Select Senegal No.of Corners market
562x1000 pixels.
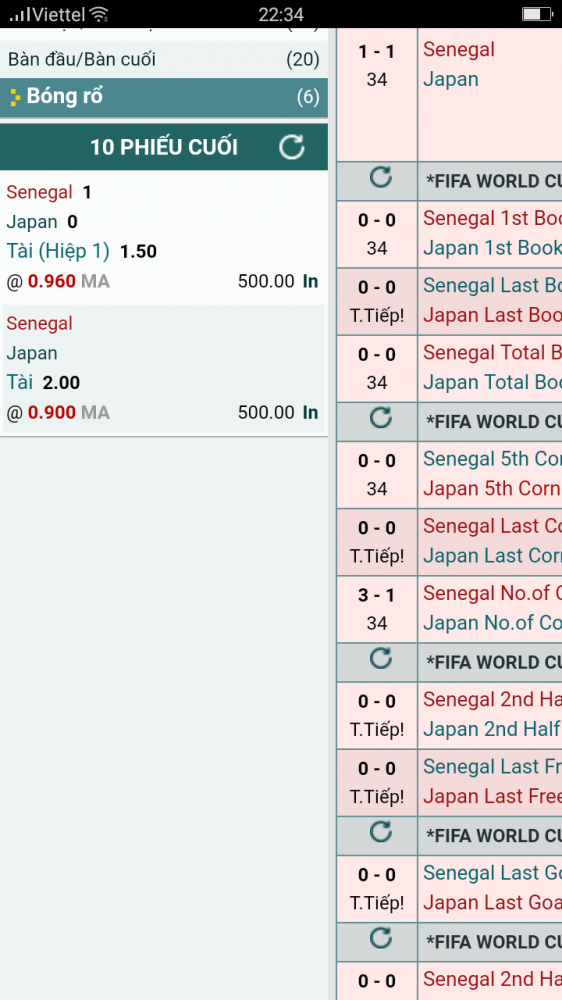492,593
